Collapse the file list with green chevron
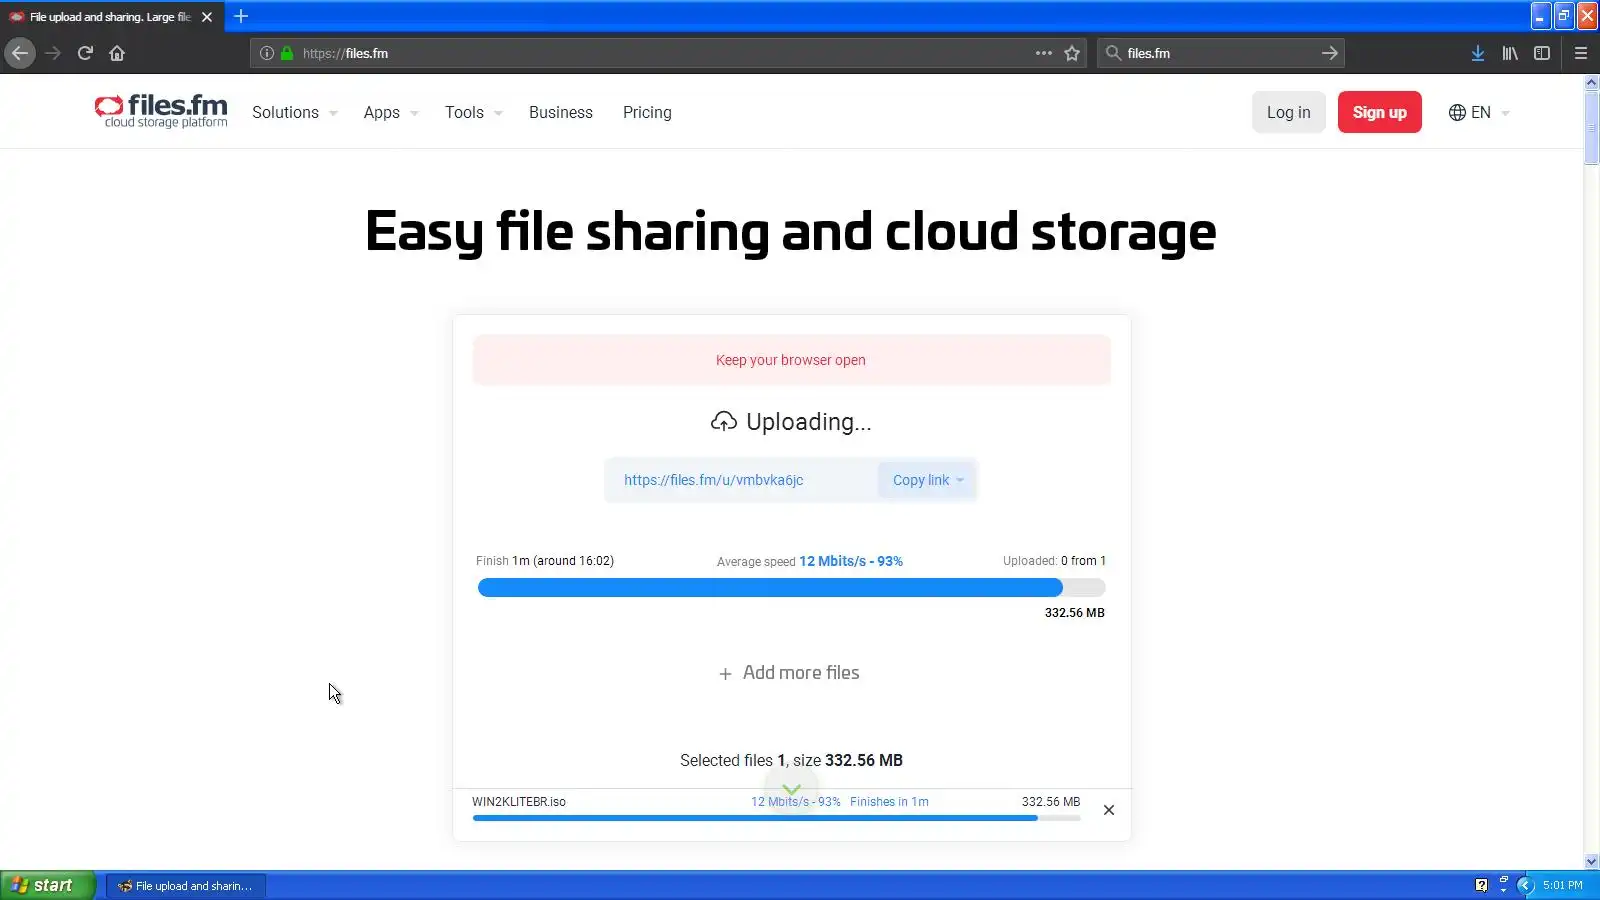The width and height of the screenshot is (1600, 900). (791, 789)
